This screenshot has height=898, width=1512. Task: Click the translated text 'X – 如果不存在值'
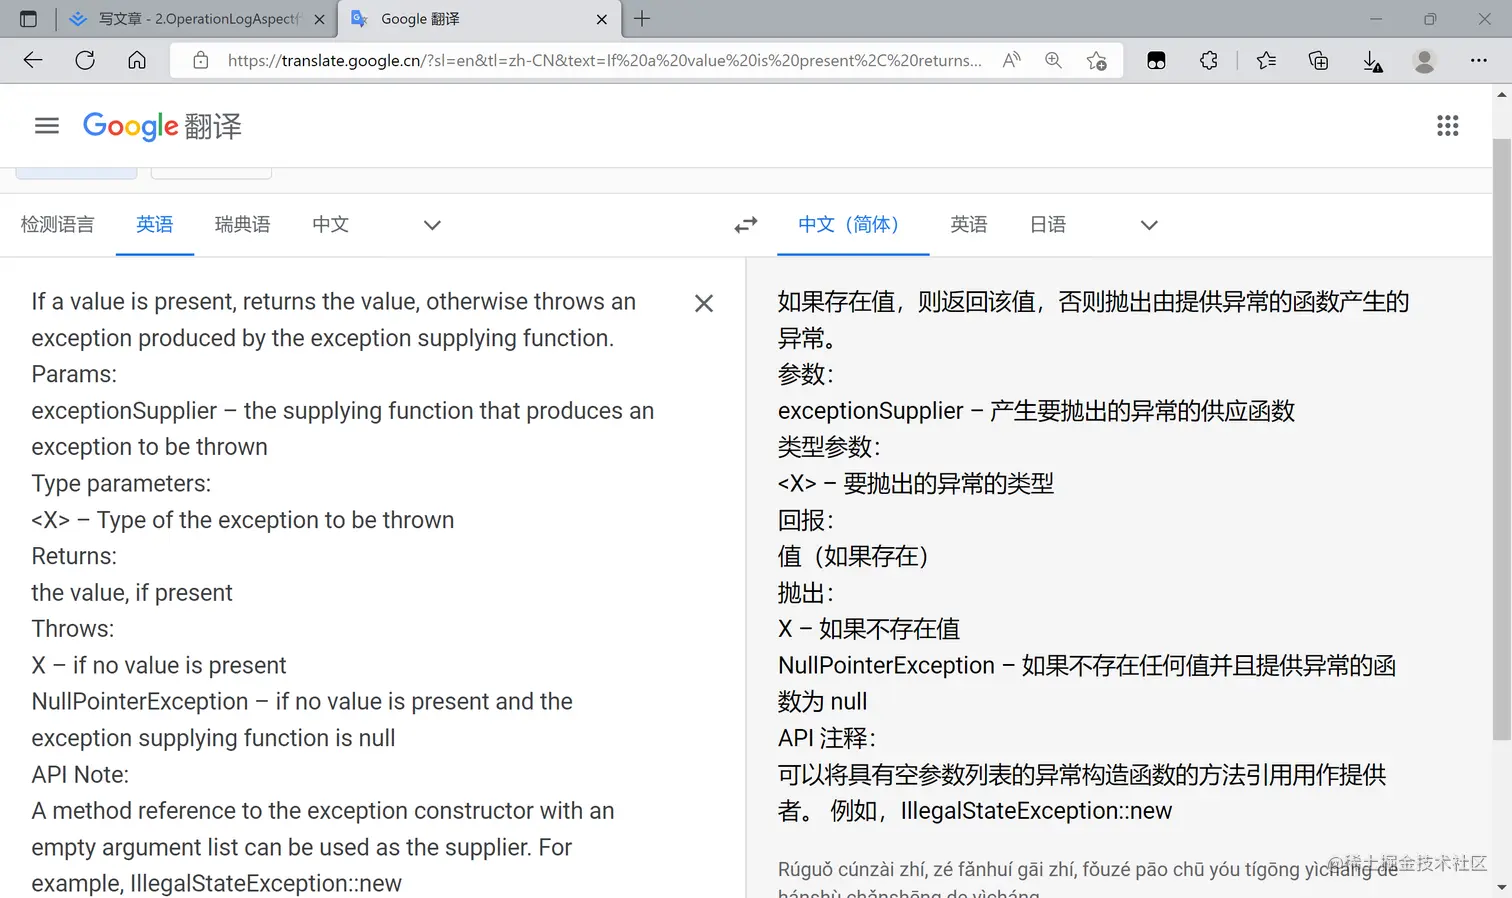[869, 629]
